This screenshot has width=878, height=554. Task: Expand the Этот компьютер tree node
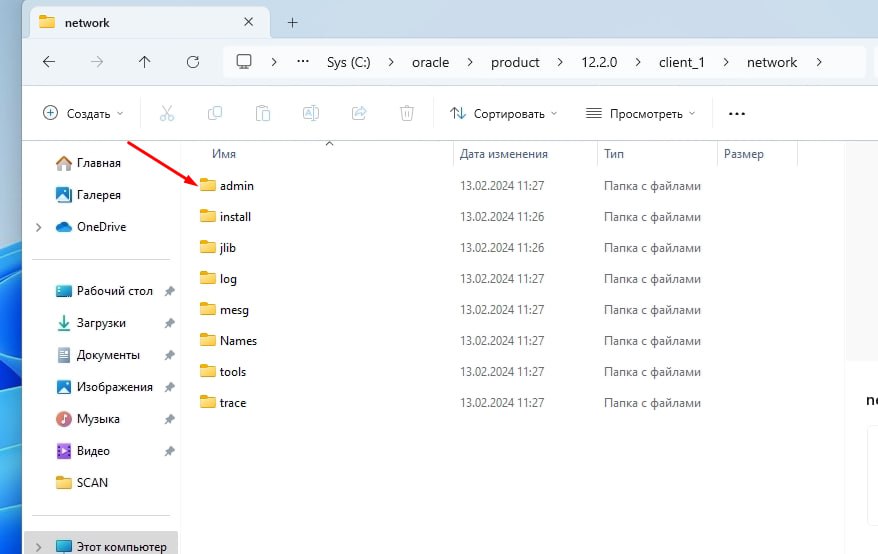tap(39, 547)
